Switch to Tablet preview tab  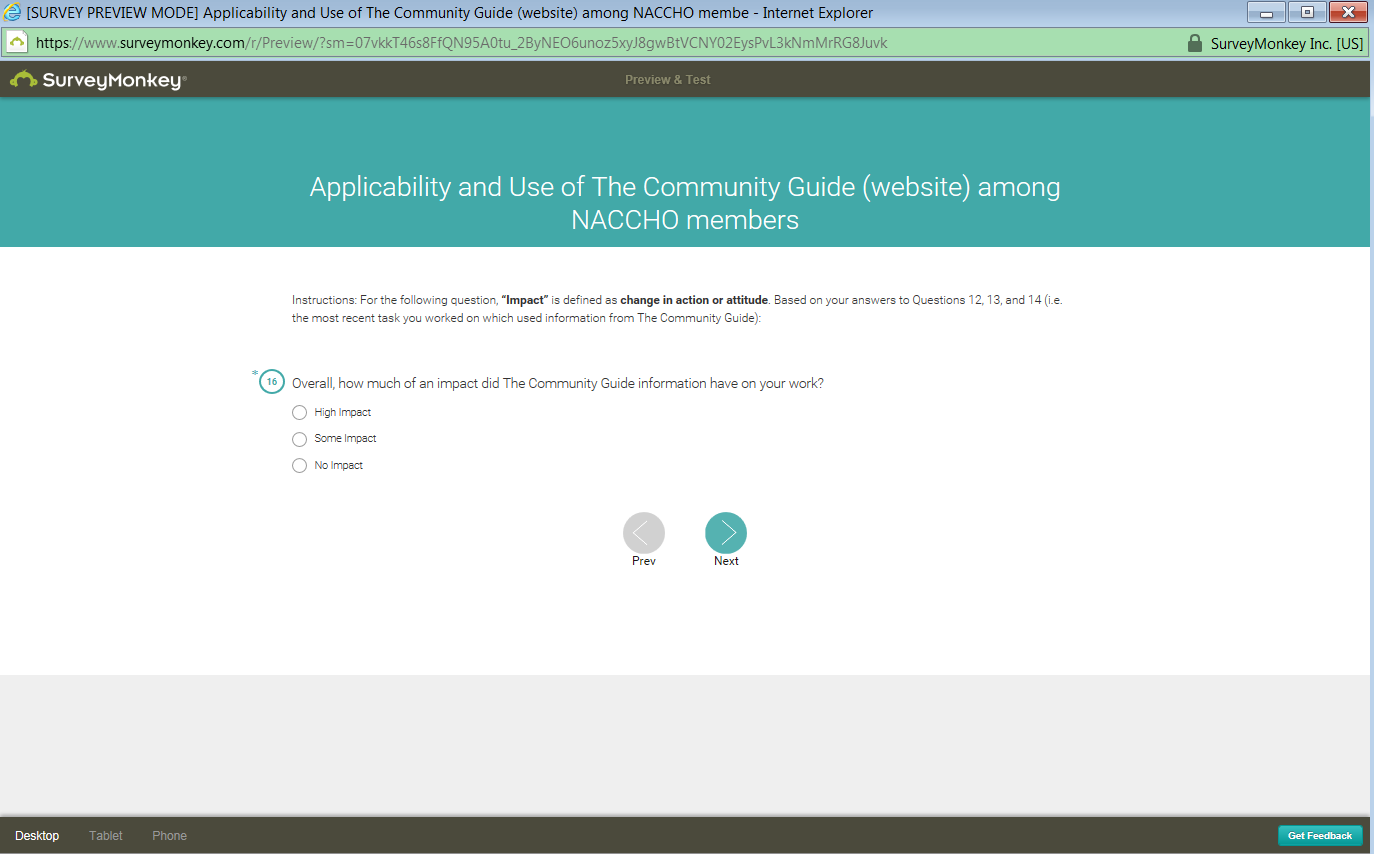point(106,836)
